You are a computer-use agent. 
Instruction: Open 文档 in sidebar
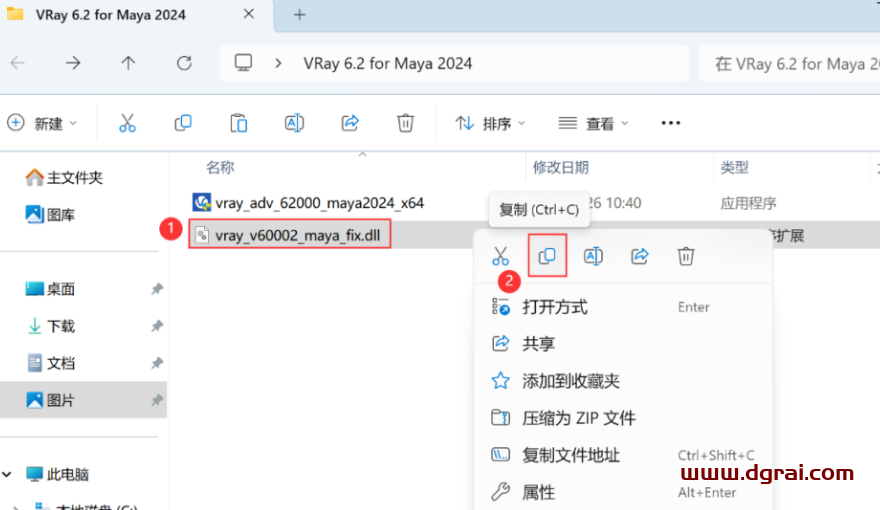51,363
